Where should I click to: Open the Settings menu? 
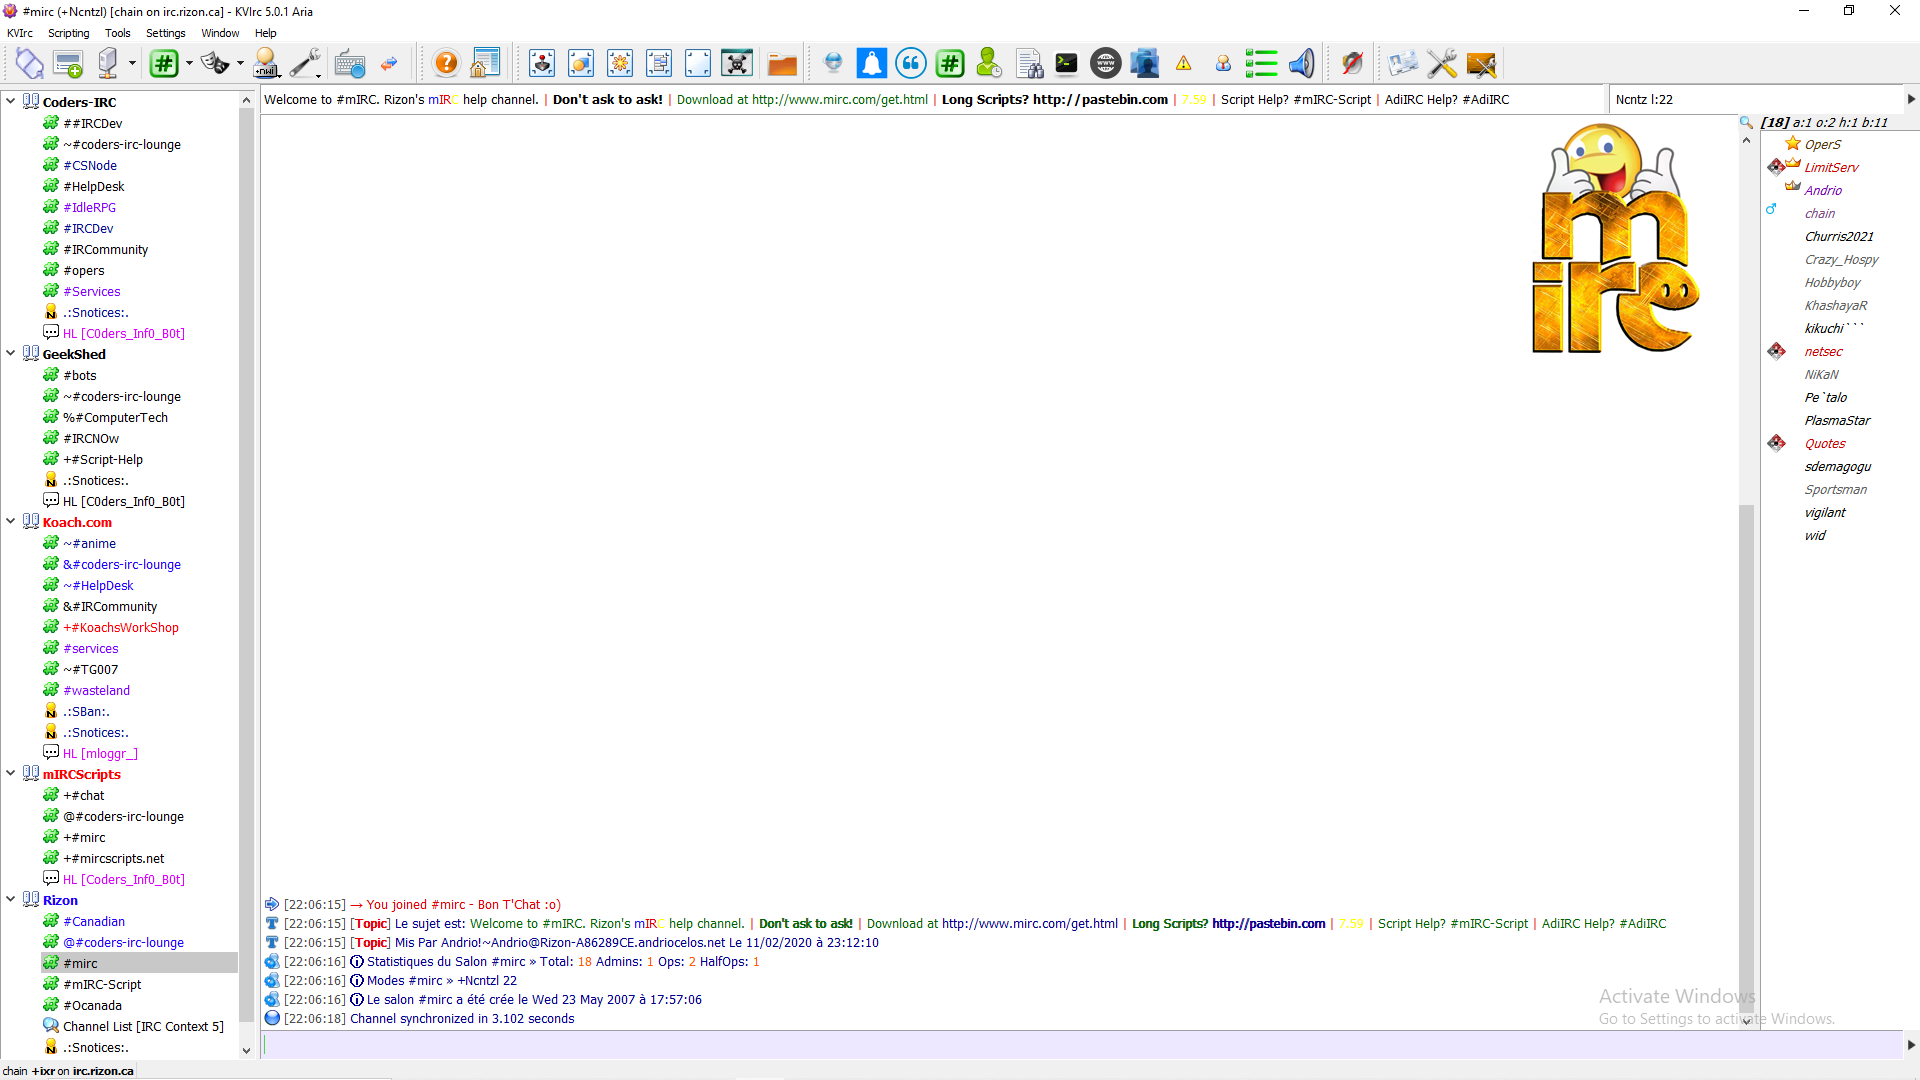tap(165, 33)
